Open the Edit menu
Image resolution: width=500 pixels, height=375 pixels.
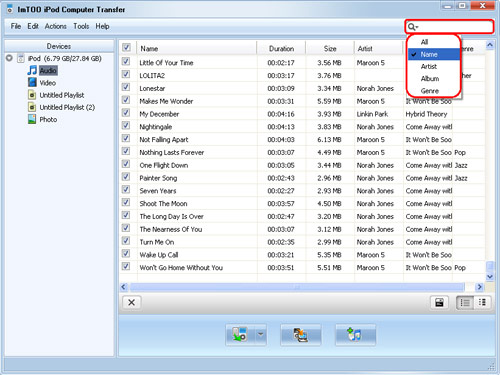coord(33,26)
